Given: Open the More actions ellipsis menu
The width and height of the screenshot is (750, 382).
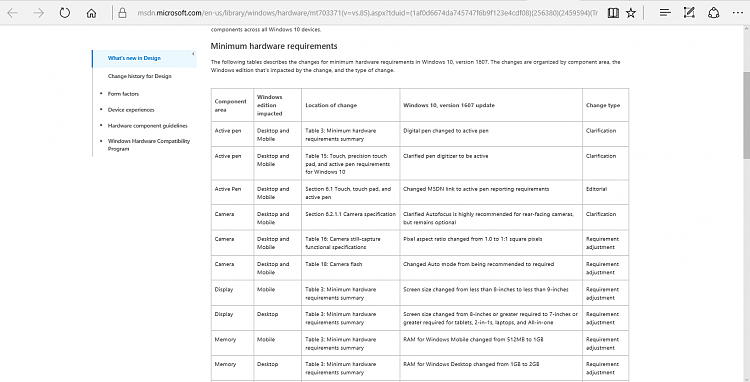Looking at the screenshot, I should pyautogui.click(x=738, y=13).
